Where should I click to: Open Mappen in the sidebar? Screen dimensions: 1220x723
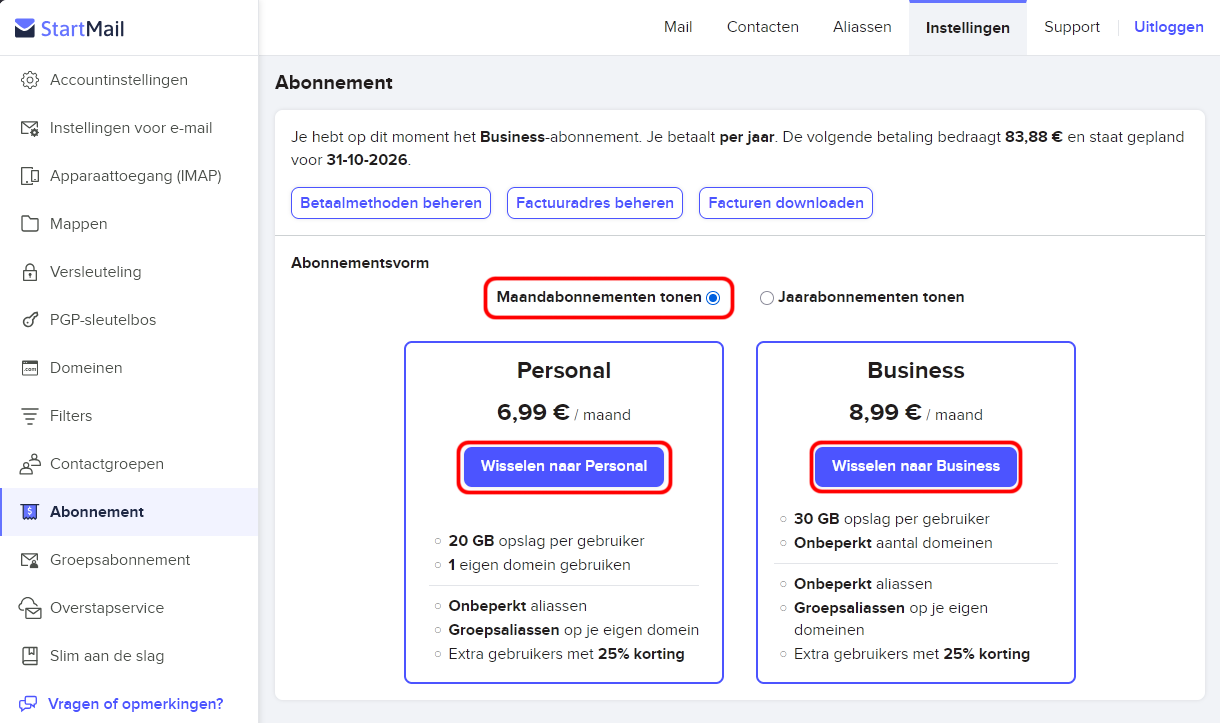coord(129,224)
